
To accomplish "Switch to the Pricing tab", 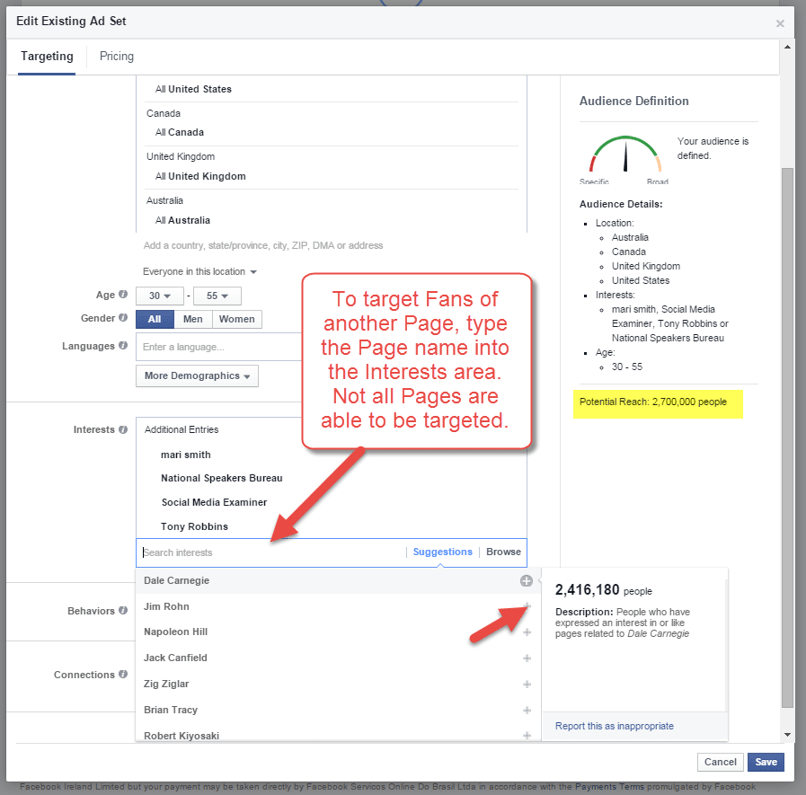I will [x=117, y=56].
